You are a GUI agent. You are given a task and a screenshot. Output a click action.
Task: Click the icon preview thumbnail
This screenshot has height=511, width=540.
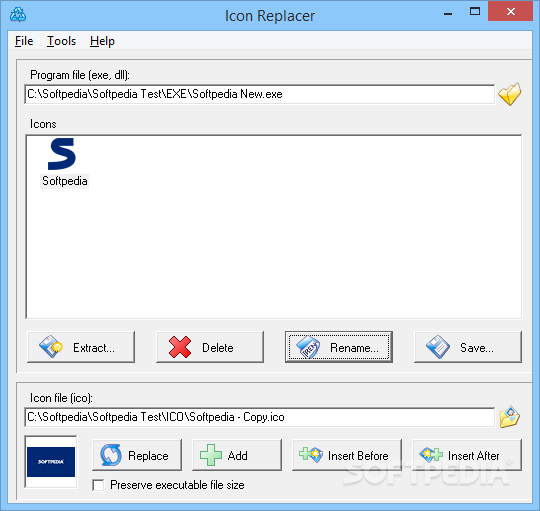click(x=51, y=462)
